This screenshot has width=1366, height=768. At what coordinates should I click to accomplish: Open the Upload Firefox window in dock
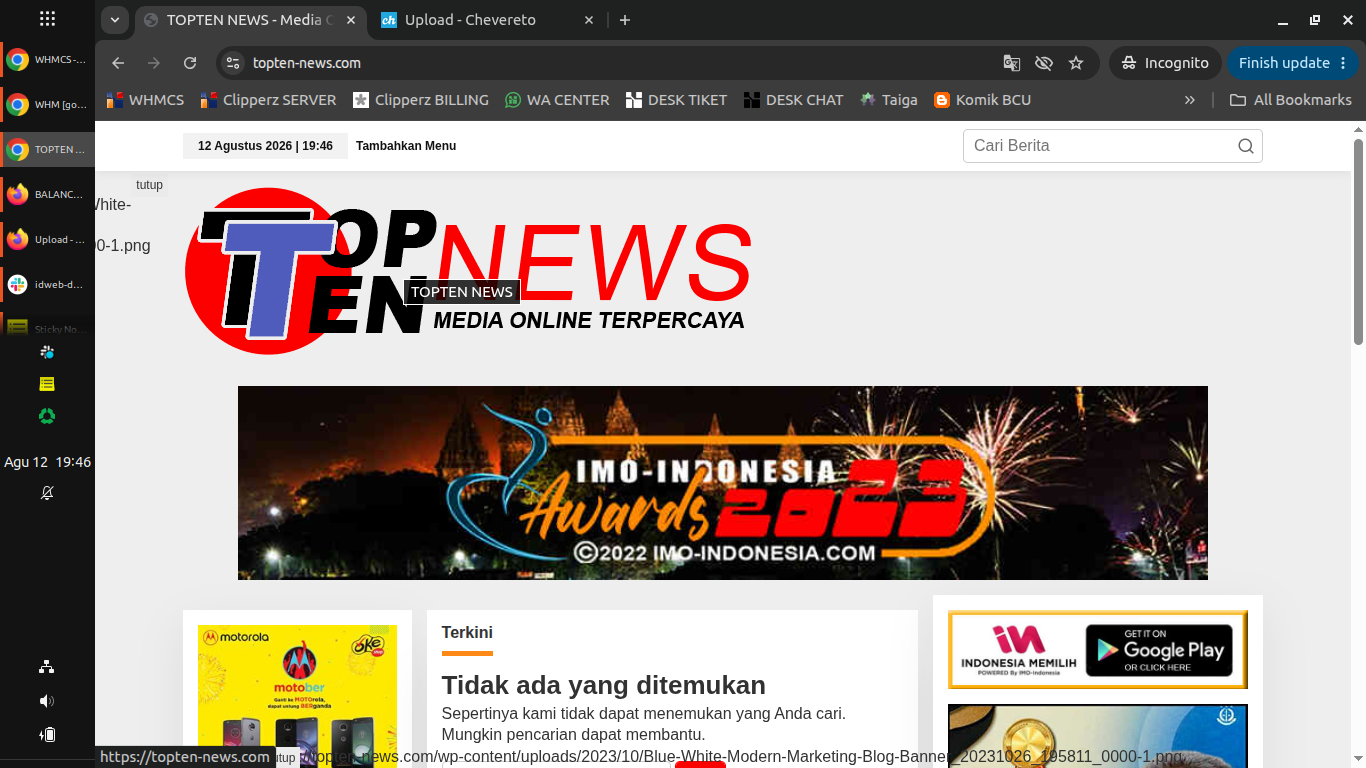[x=47, y=239]
